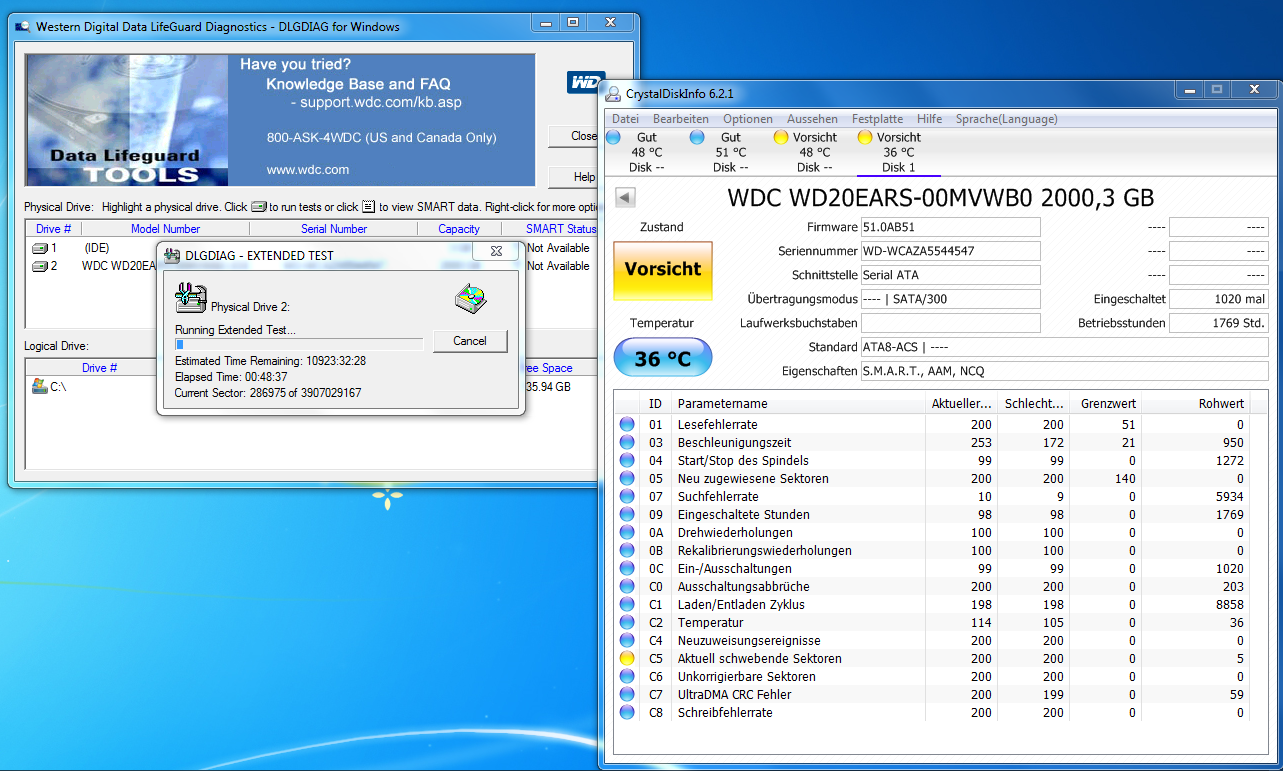The image size is (1283, 771).
Task: Click the CrystalDiskInfo title bar app icon
Action: [613, 94]
